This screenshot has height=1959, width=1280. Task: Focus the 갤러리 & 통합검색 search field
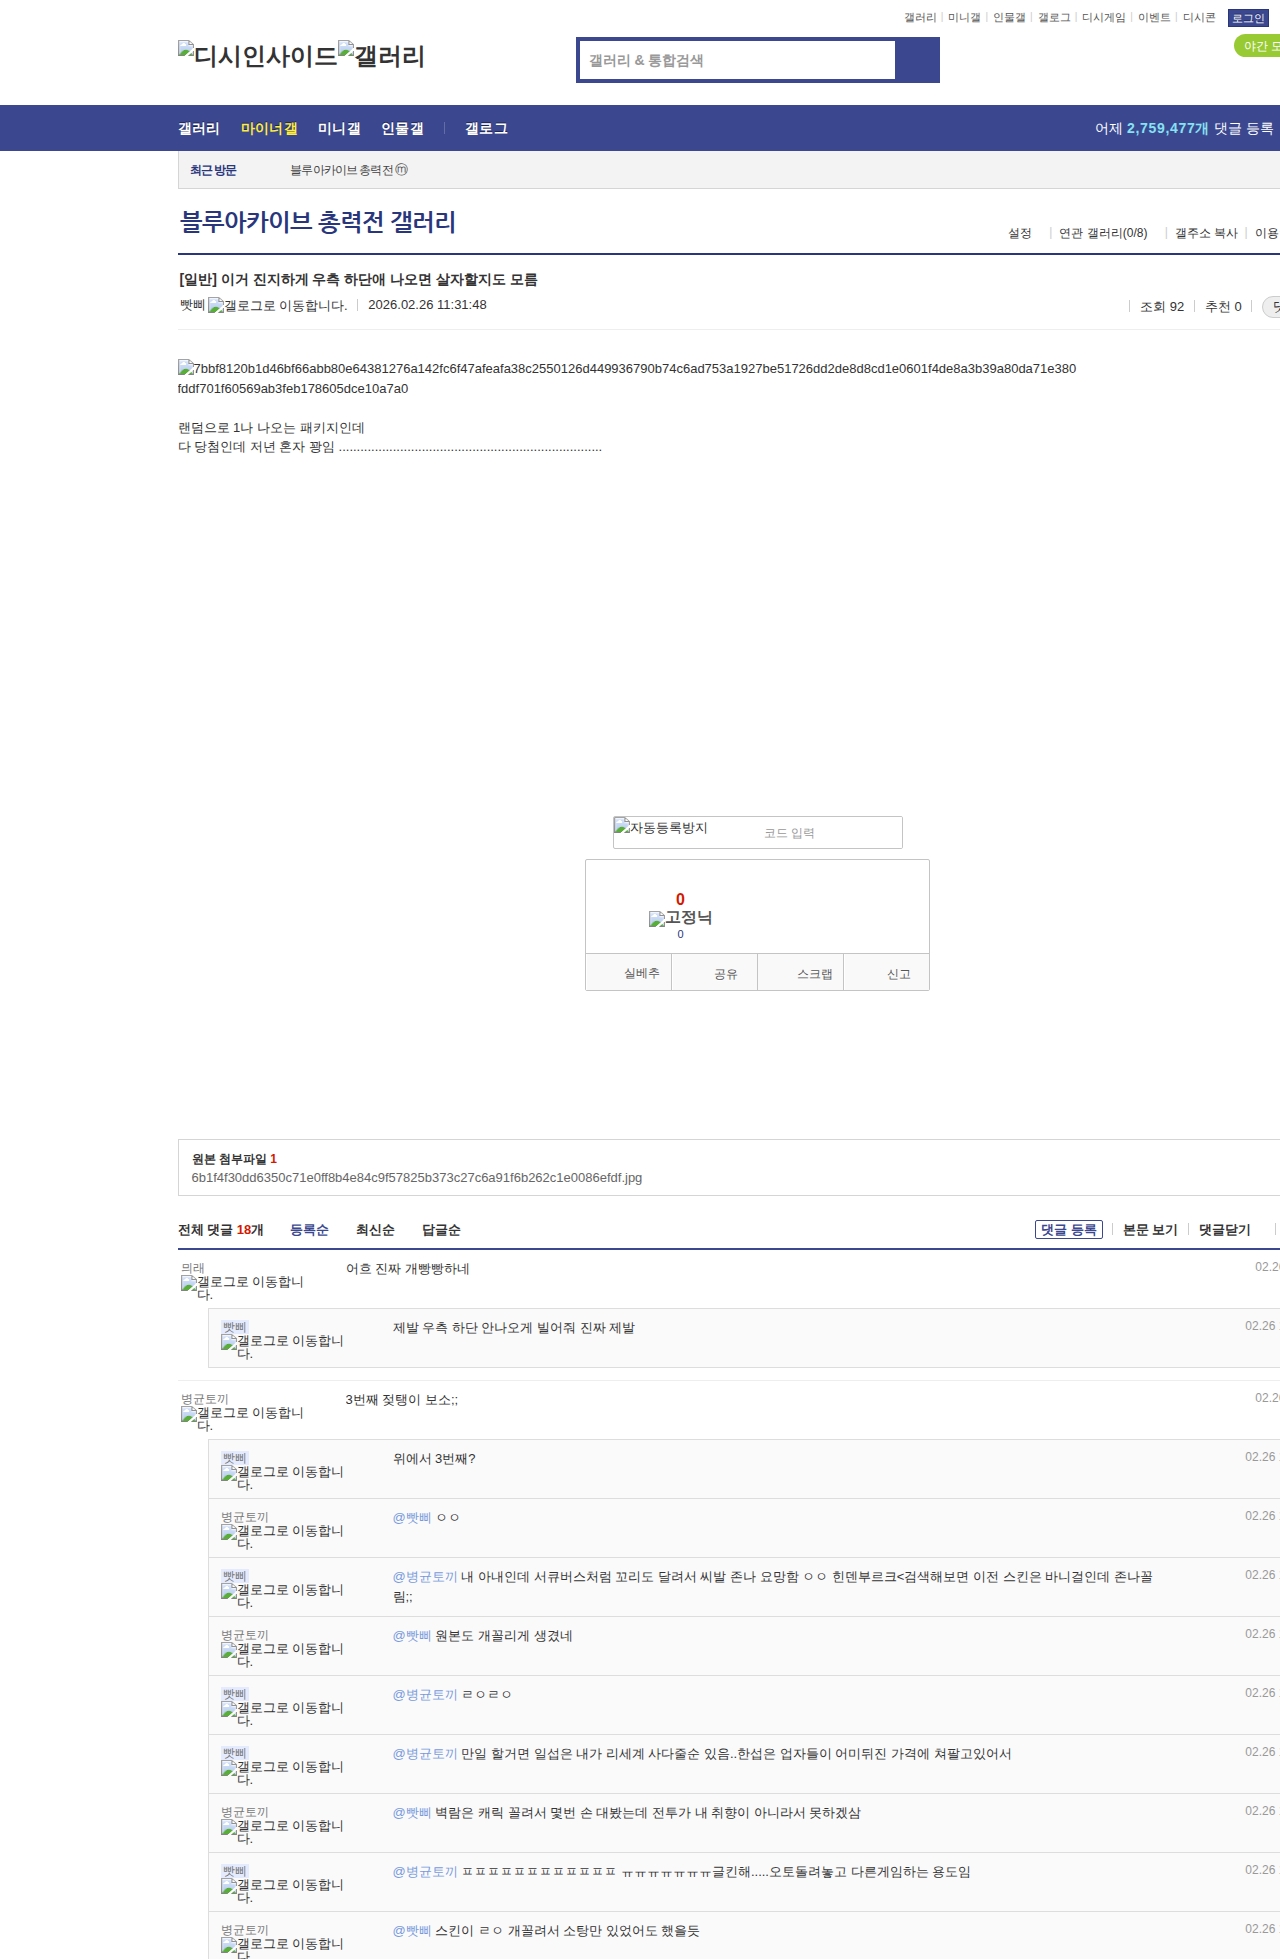(737, 60)
